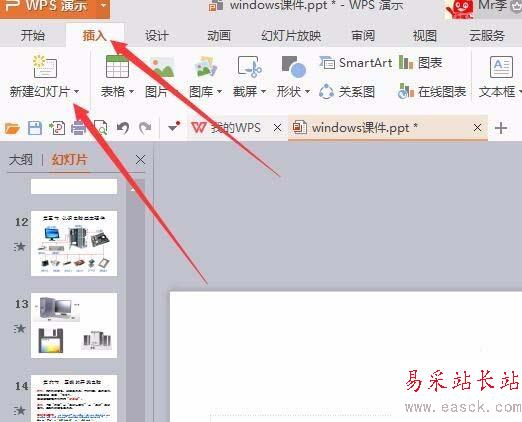Switch to the 大纲 outline pane tab
Screen dimensions: 522x422
click(x=21, y=160)
